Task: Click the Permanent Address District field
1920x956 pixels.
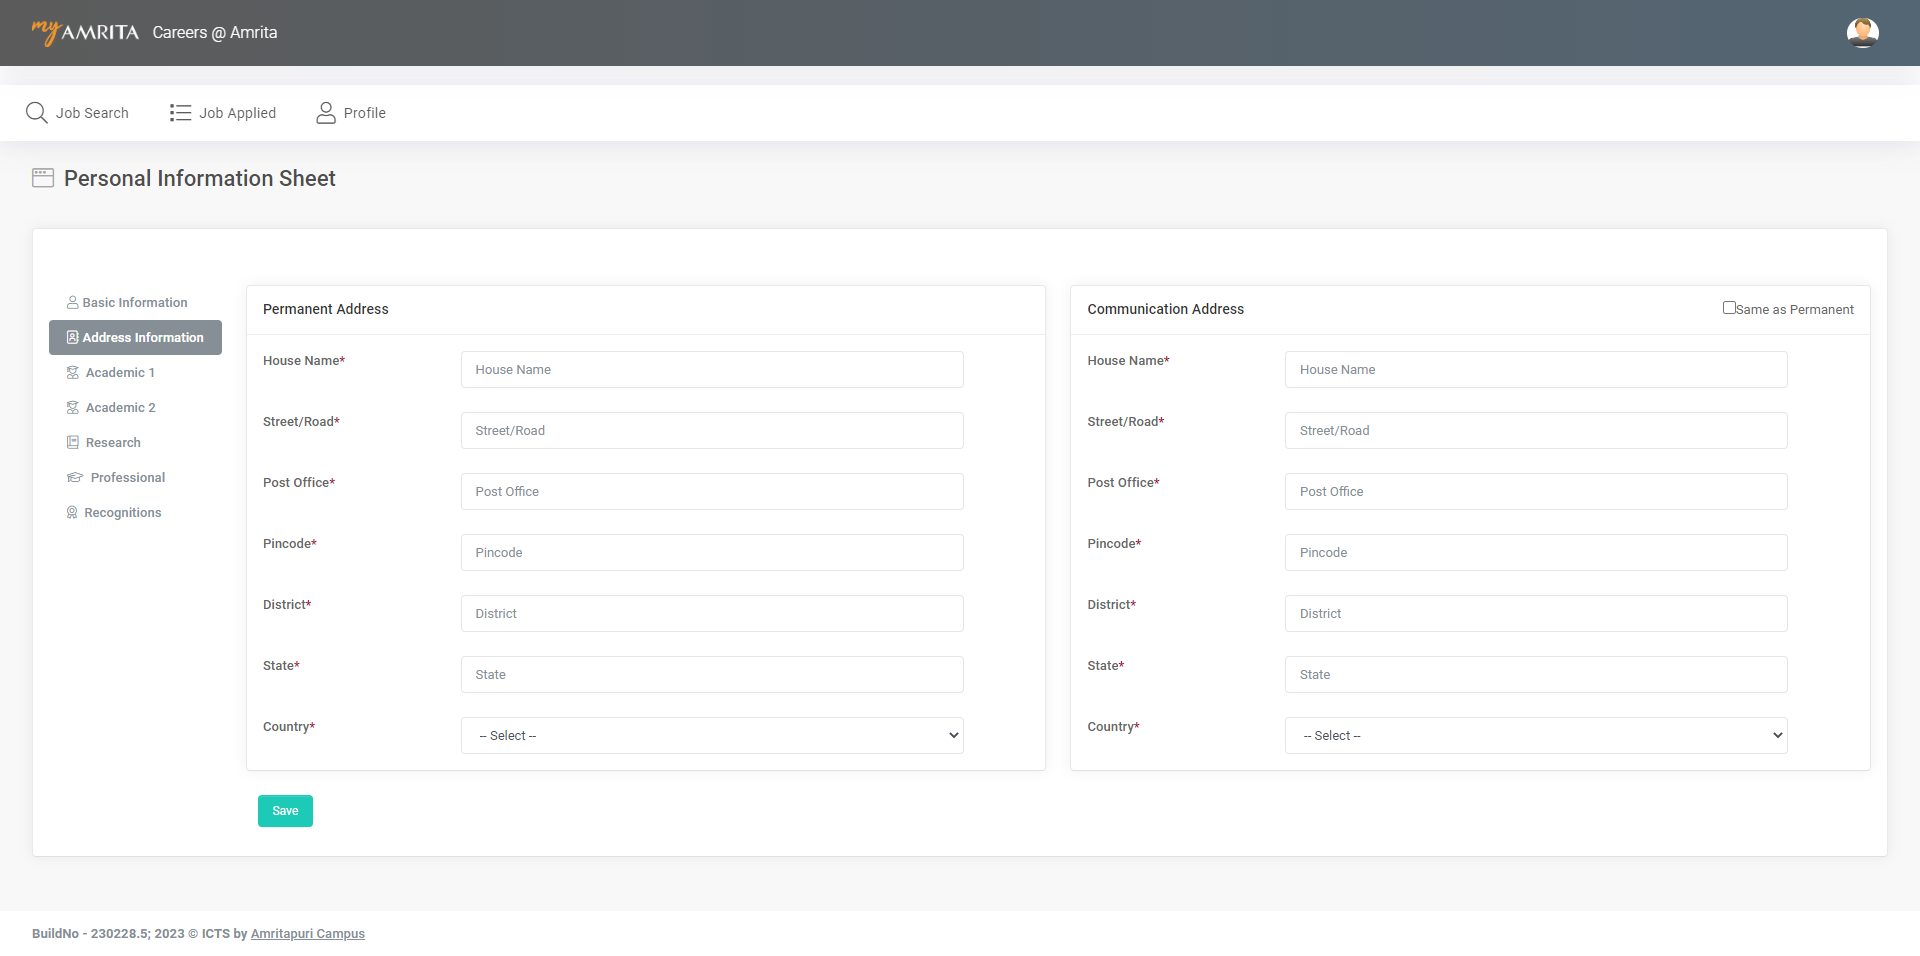Action: (x=711, y=614)
